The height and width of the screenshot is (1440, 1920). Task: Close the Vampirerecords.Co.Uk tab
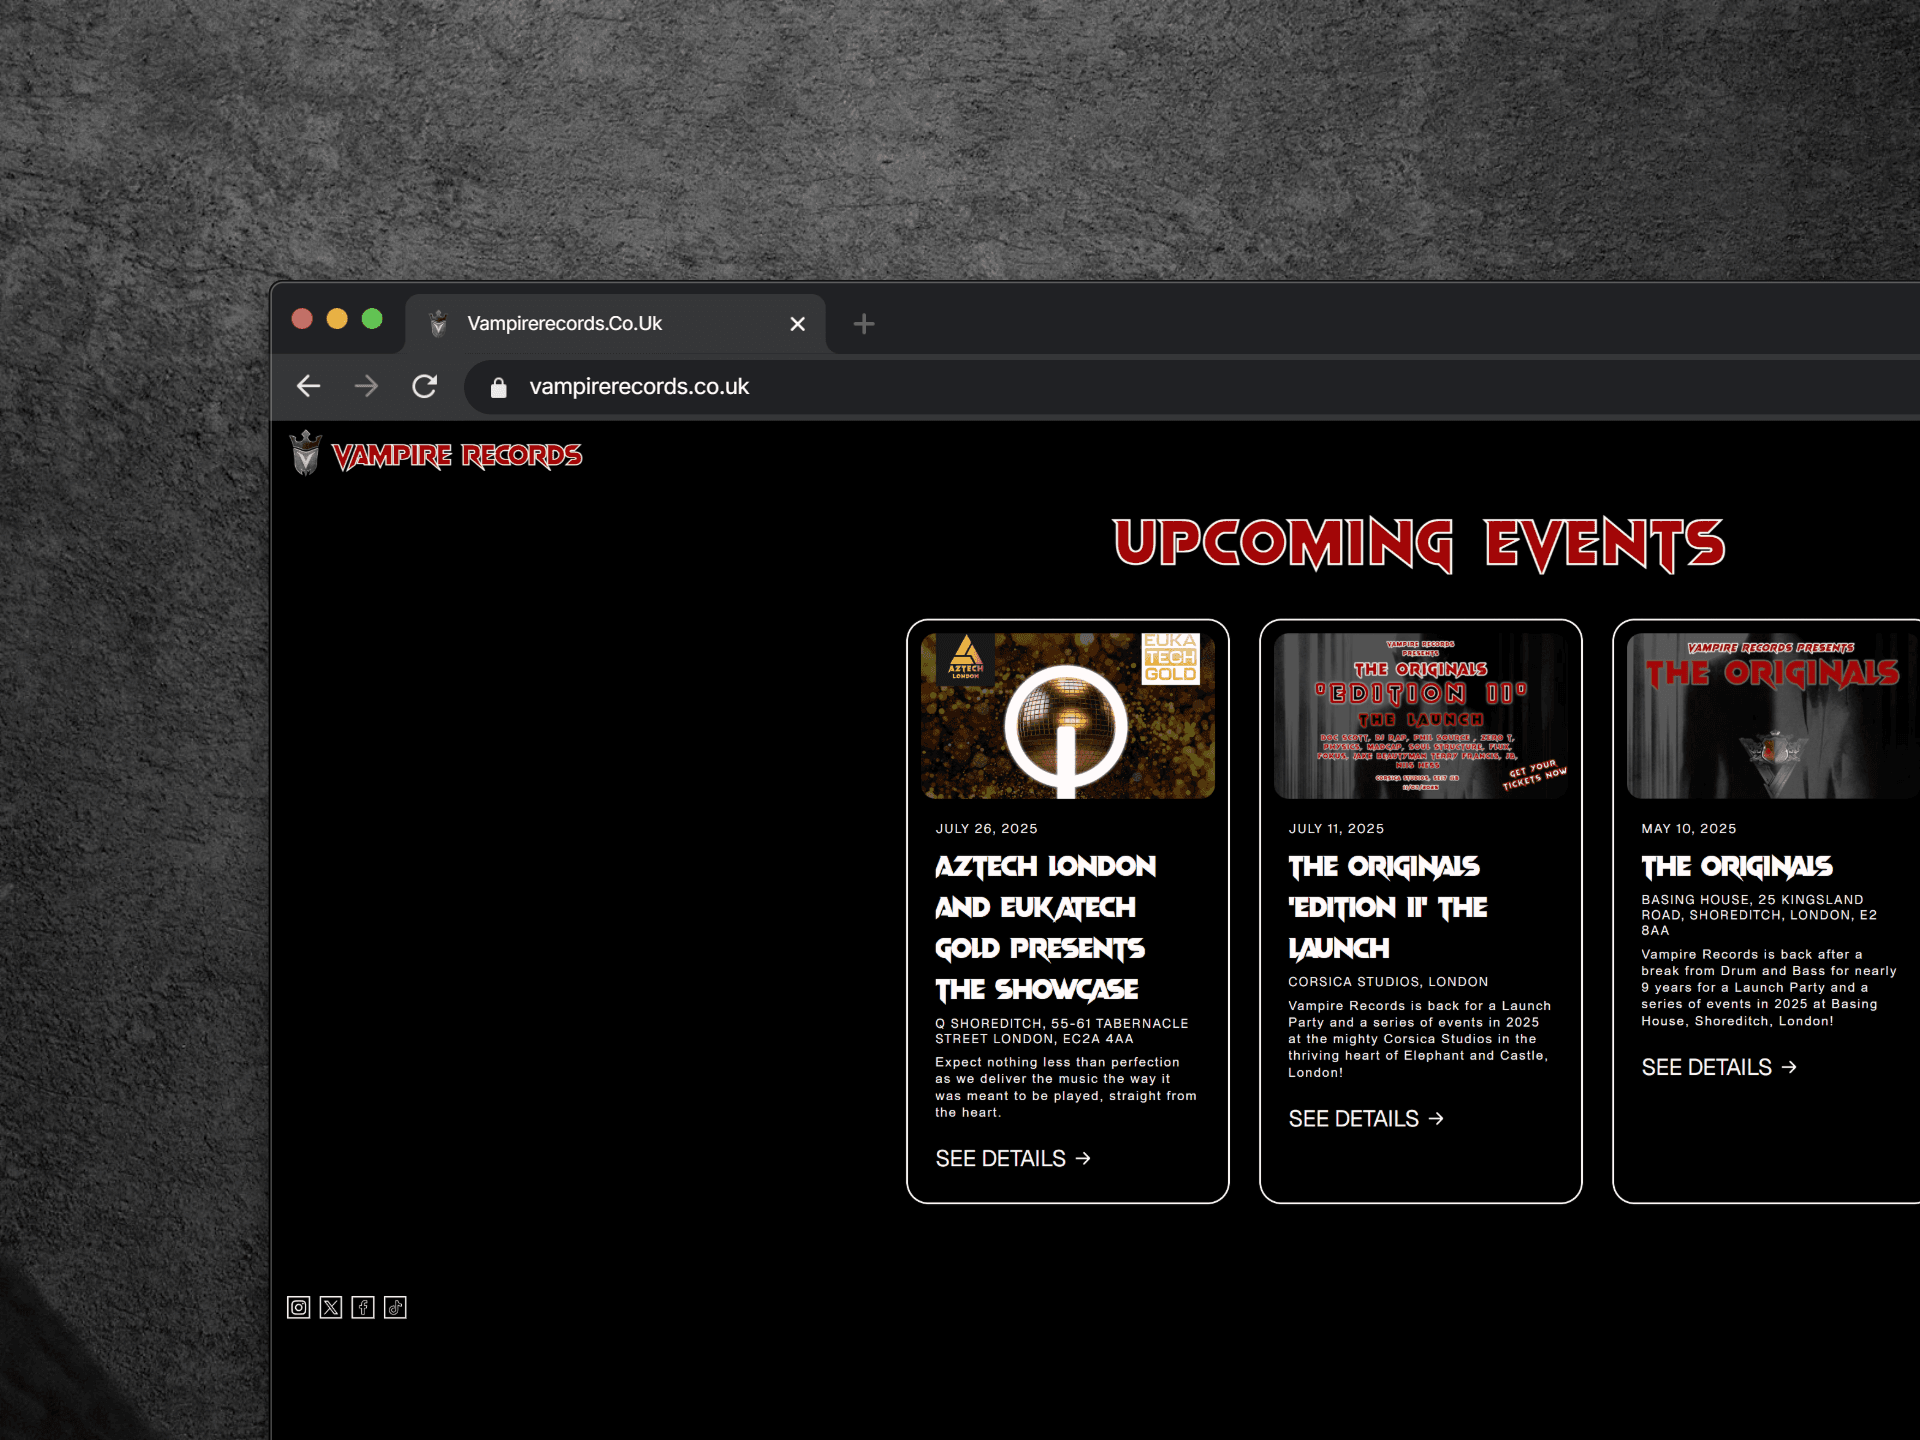click(797, 324)
